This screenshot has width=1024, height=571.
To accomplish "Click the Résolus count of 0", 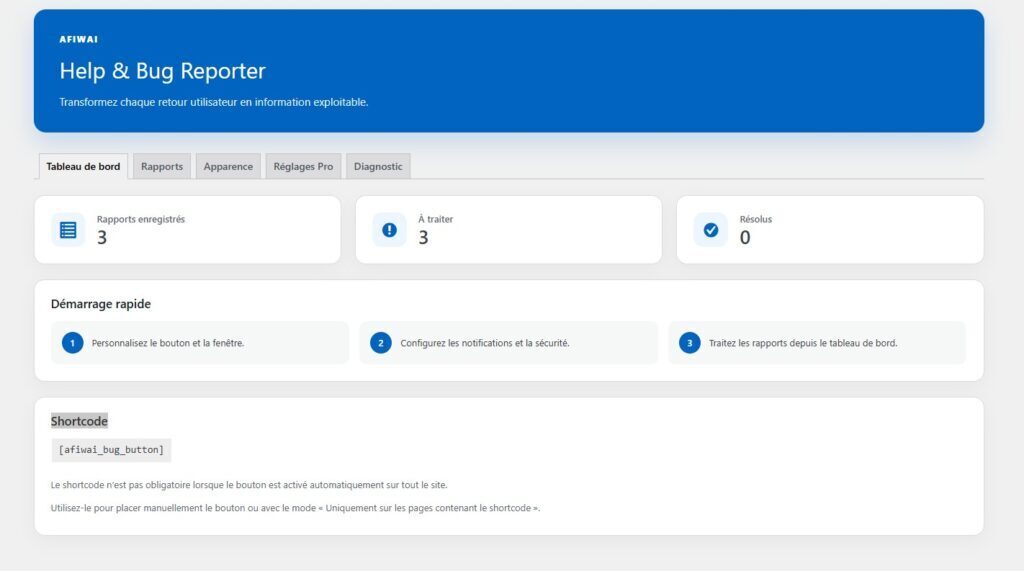I will click(x=745, y=238).
